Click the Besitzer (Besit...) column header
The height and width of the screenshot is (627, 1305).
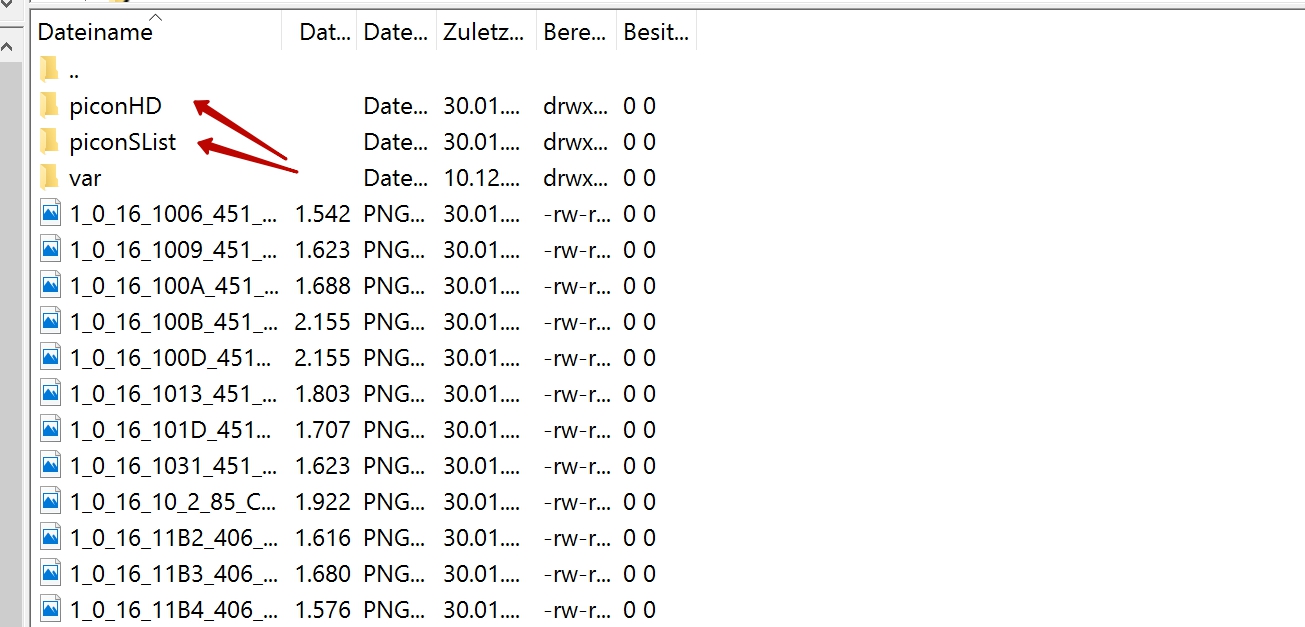655,33
